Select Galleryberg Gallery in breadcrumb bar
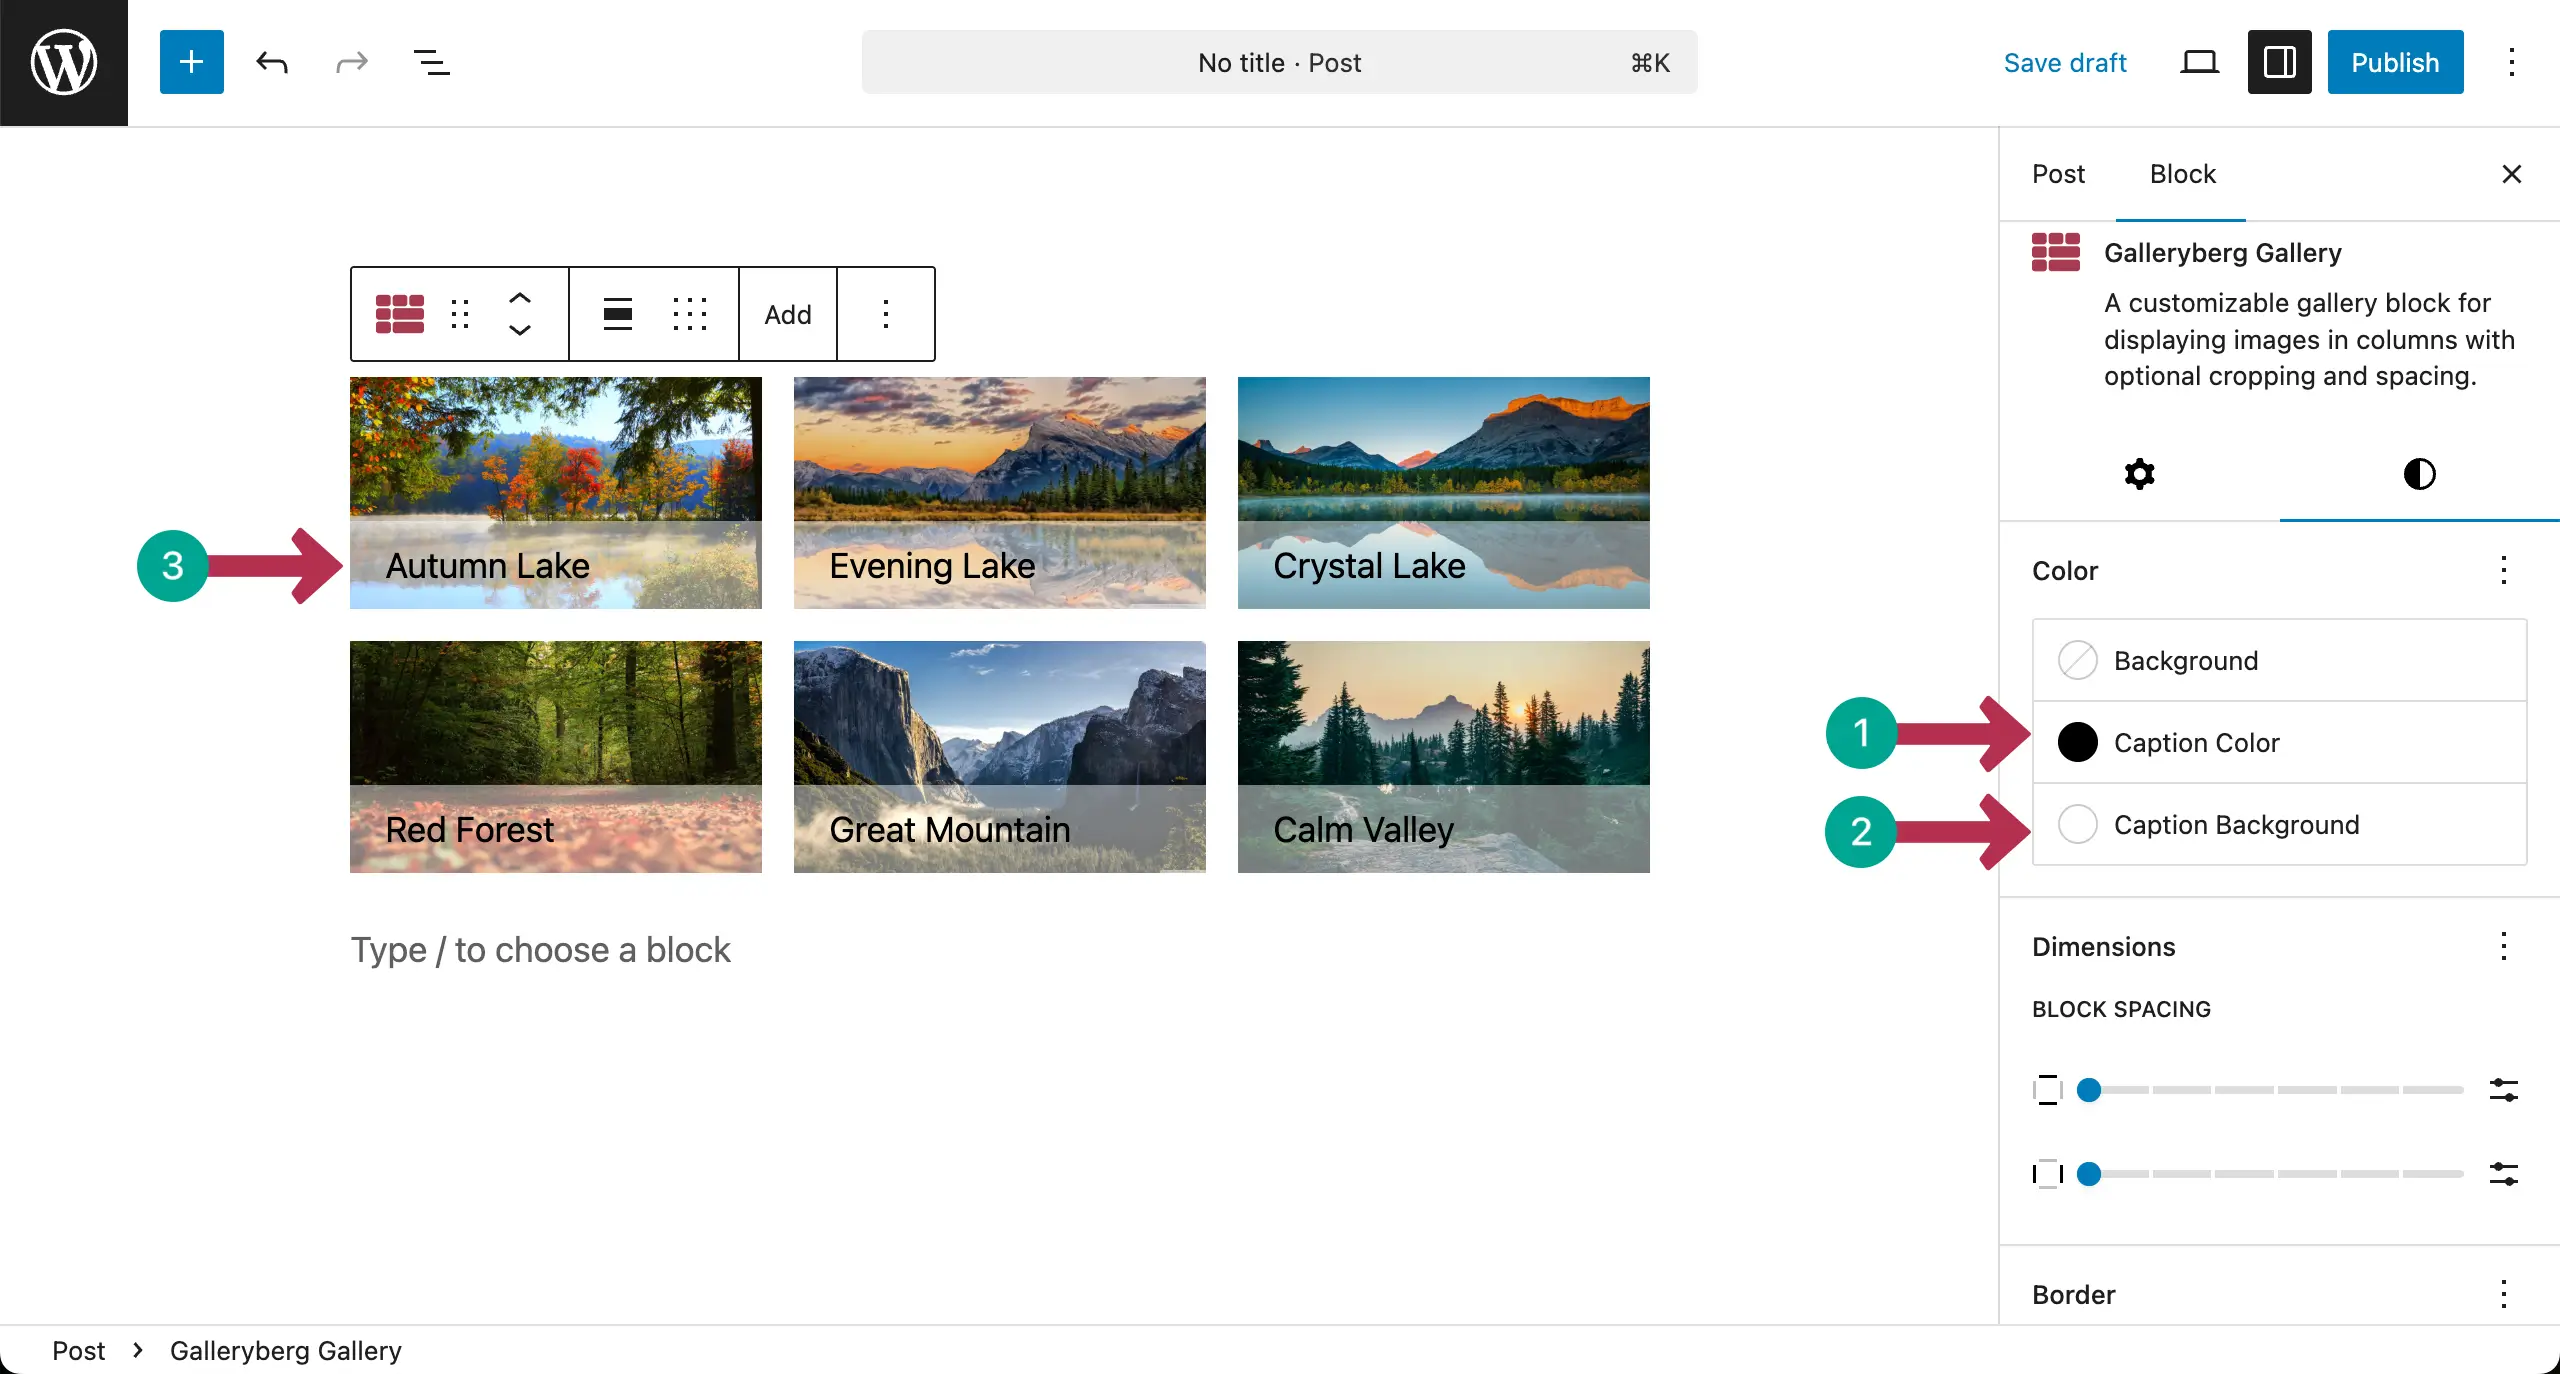Screen dimensions: 2560x1374 (x=285, y=1349)
